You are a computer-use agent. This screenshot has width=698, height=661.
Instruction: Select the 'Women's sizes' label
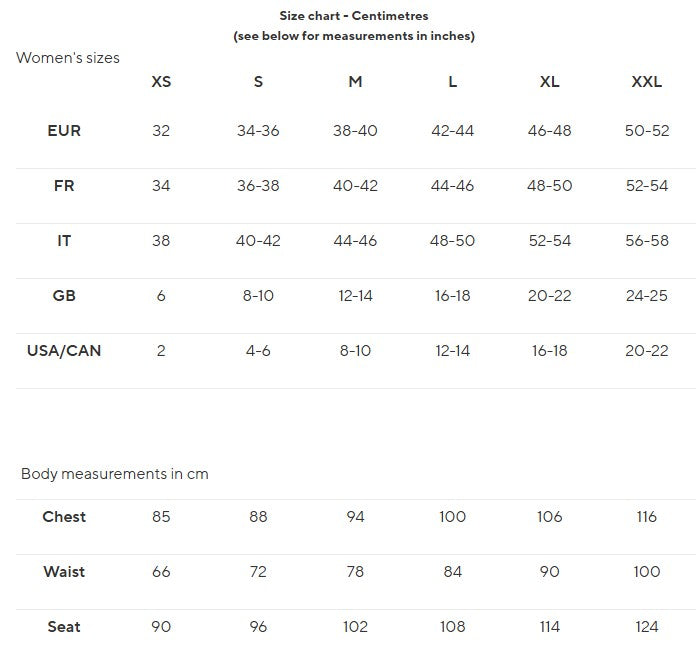(x=68, y=58)
